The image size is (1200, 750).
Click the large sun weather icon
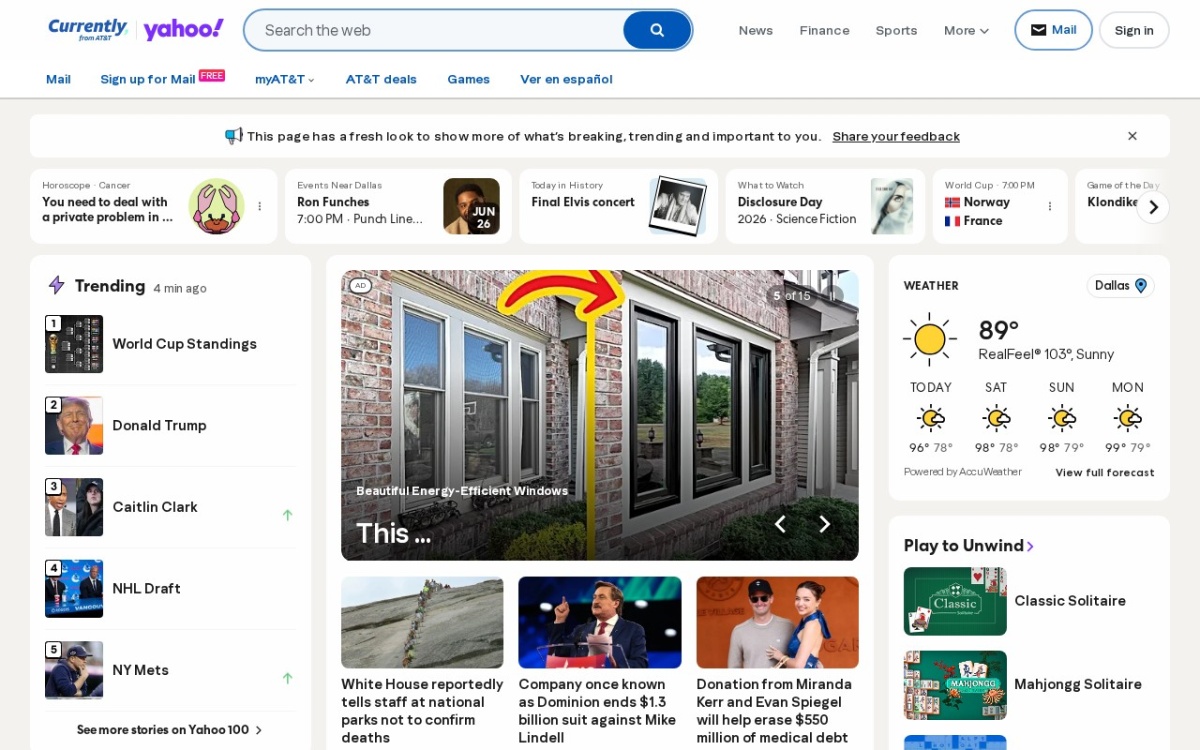click(x=930, y=339)
